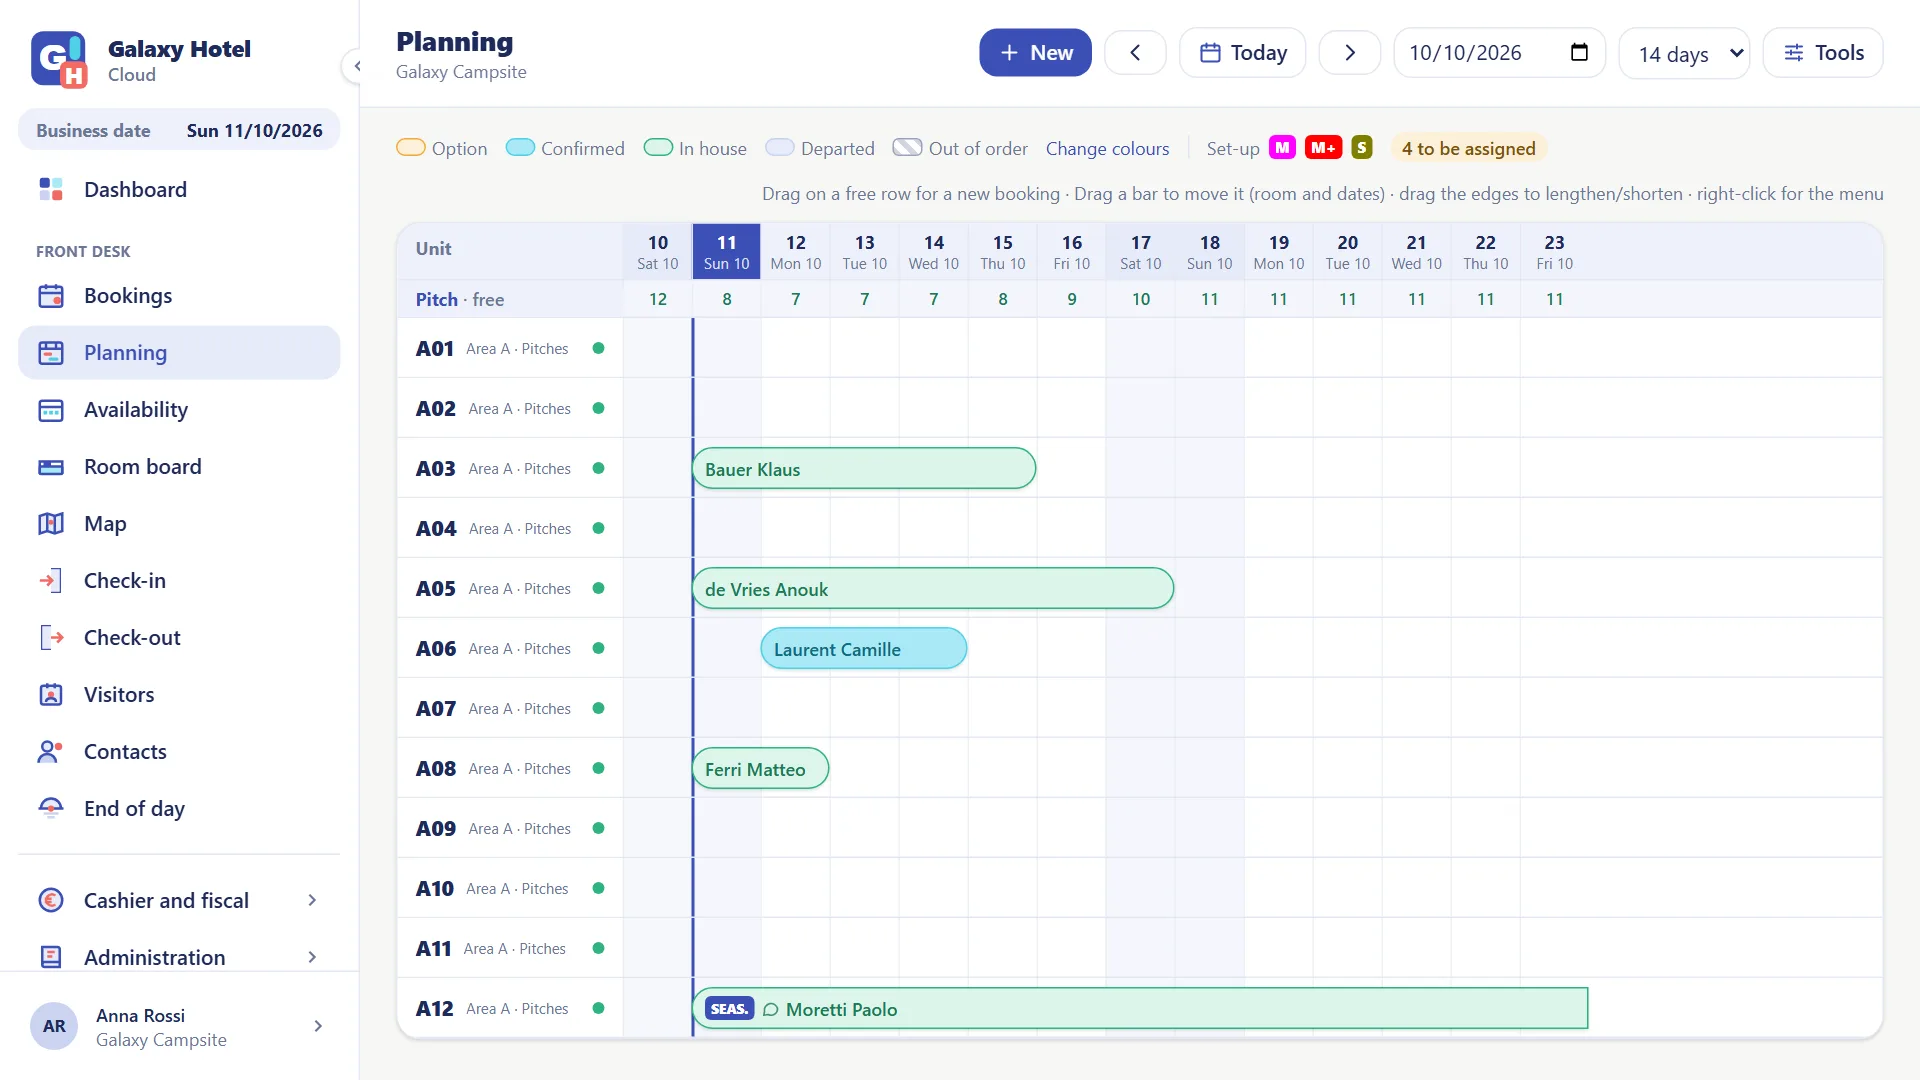Open the 14 days range dropdown
Image resolution: width=1920 pixels, height=1080 pixels.
pos(1684,53)
